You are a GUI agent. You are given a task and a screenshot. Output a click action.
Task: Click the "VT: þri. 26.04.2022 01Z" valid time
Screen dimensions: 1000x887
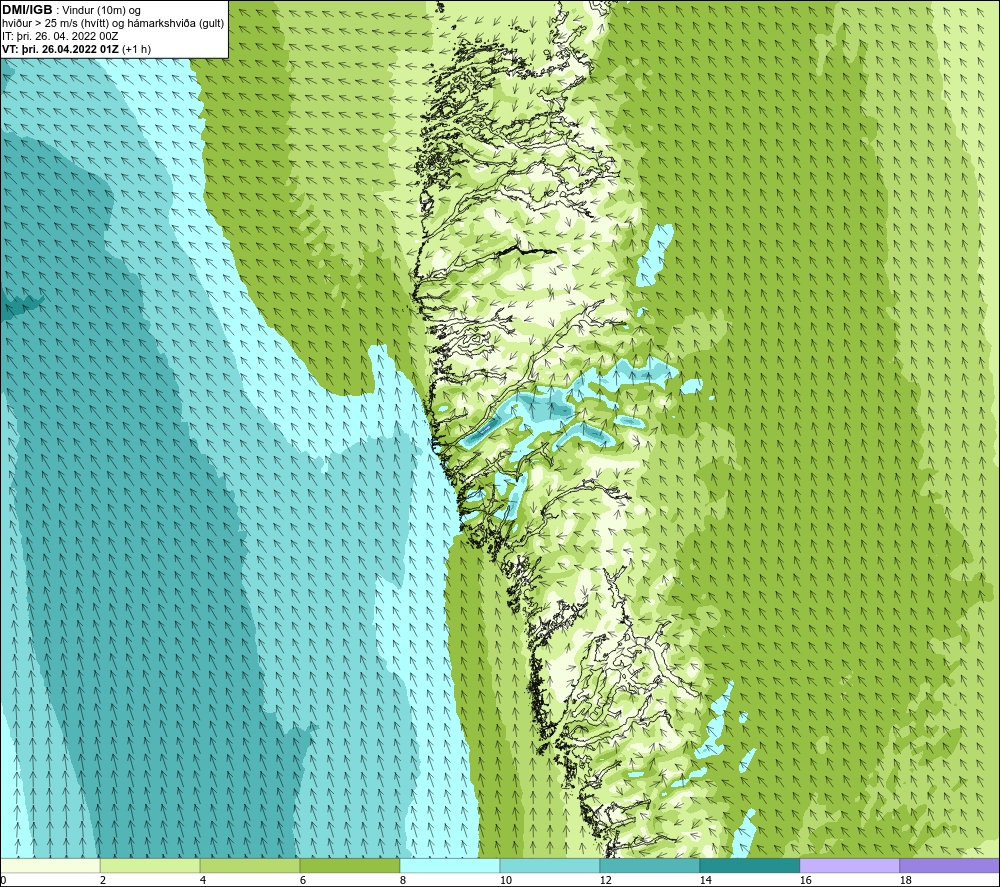(60, 49)
